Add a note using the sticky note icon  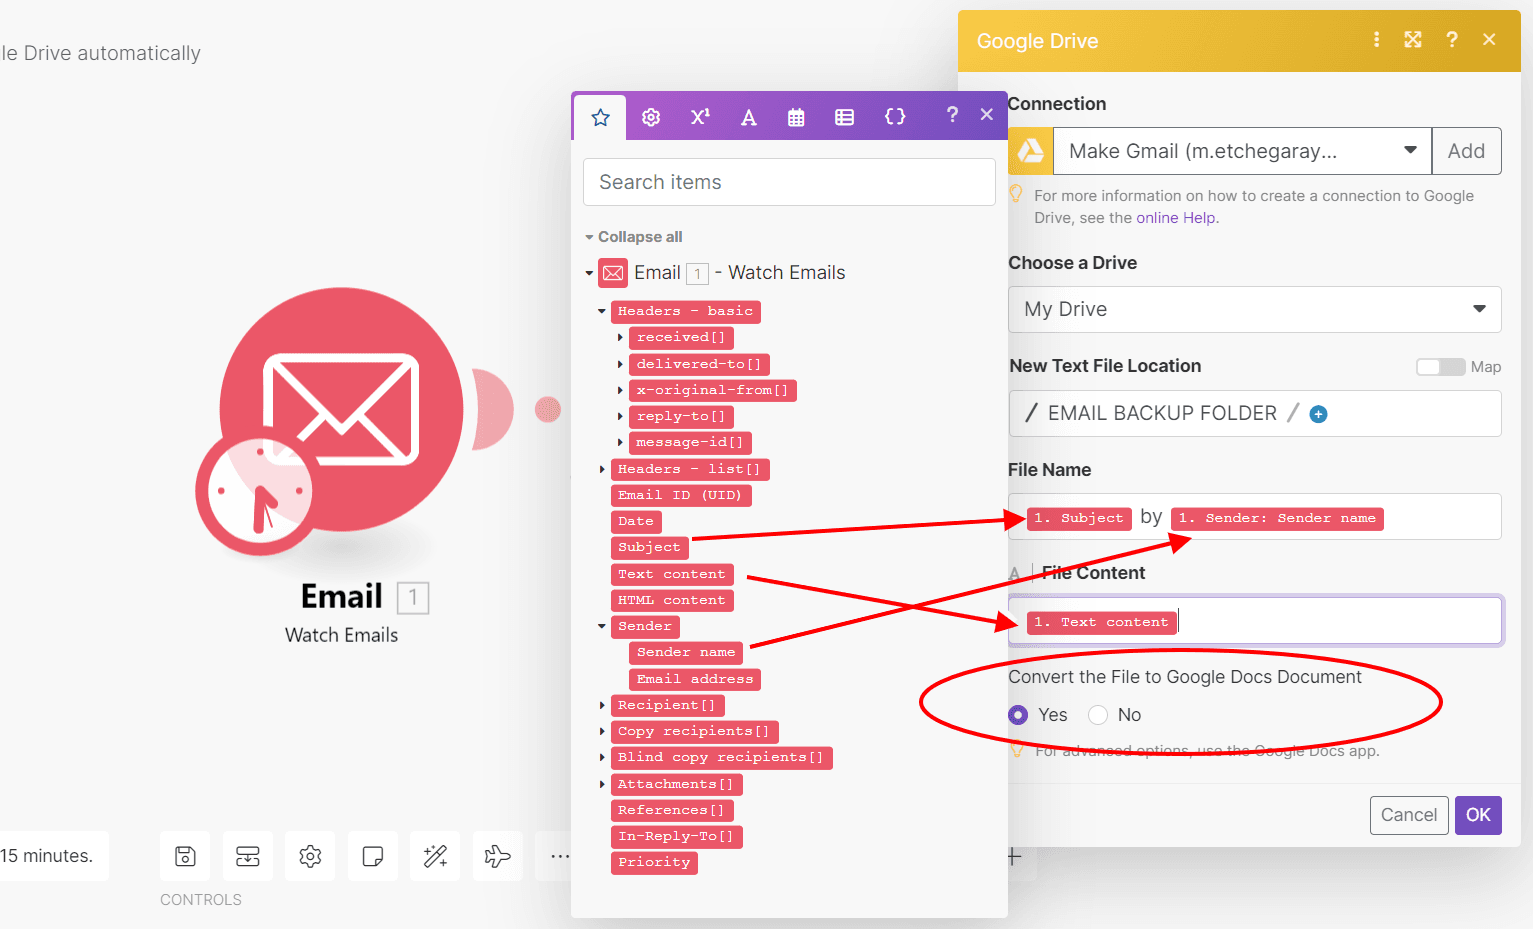pyautogui.click(x=372, y=856)
